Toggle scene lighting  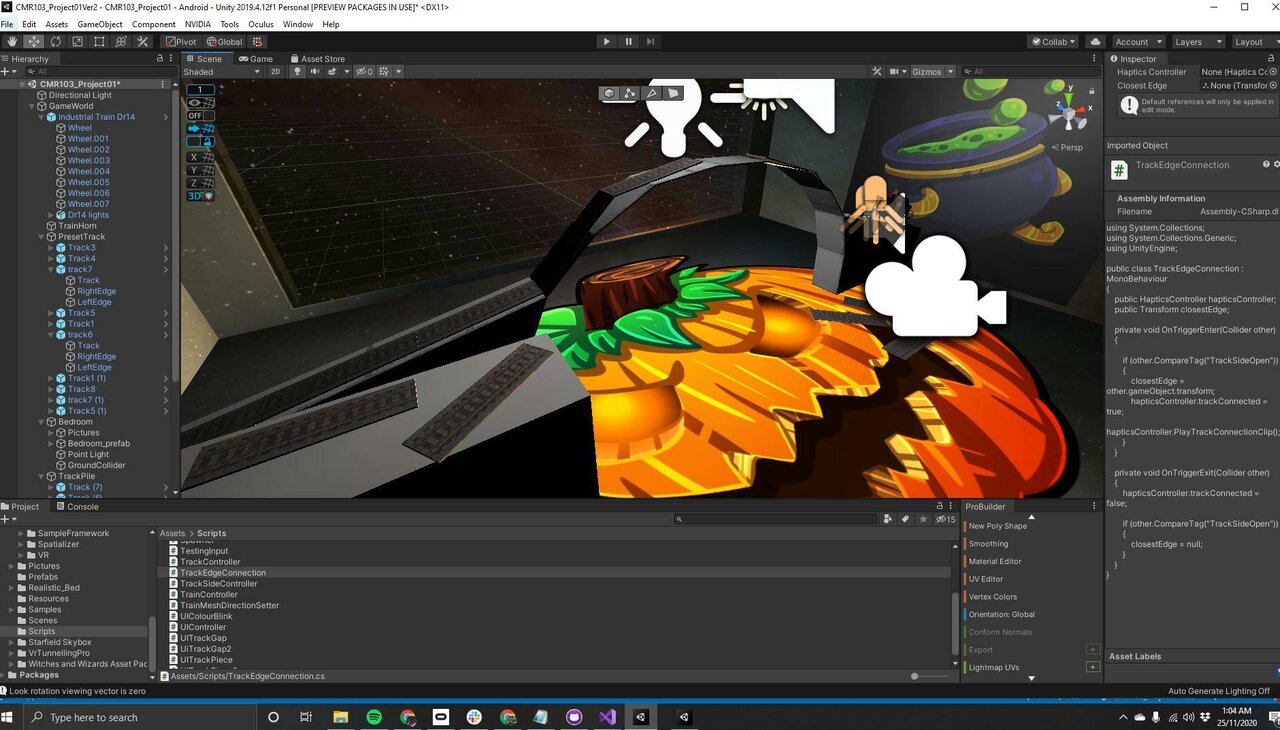(x=297, y=72)
